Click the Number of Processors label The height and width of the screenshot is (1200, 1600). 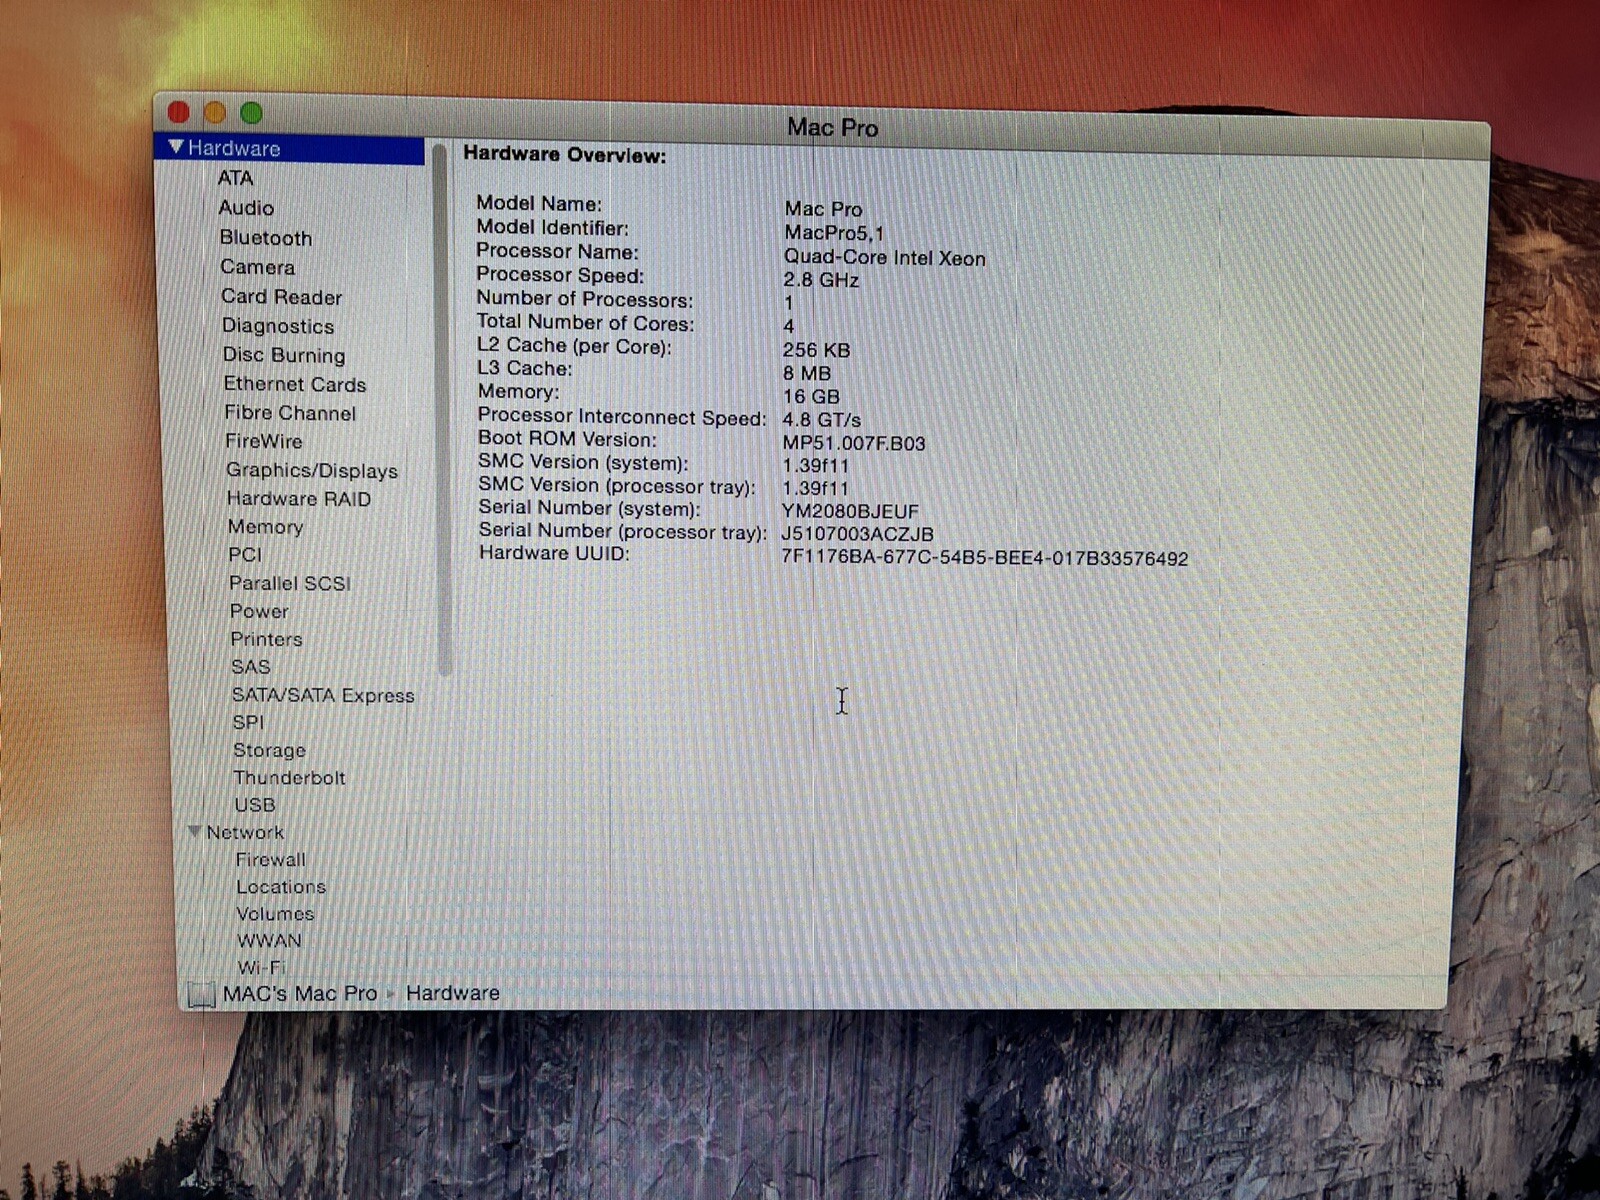coord(585,300)
